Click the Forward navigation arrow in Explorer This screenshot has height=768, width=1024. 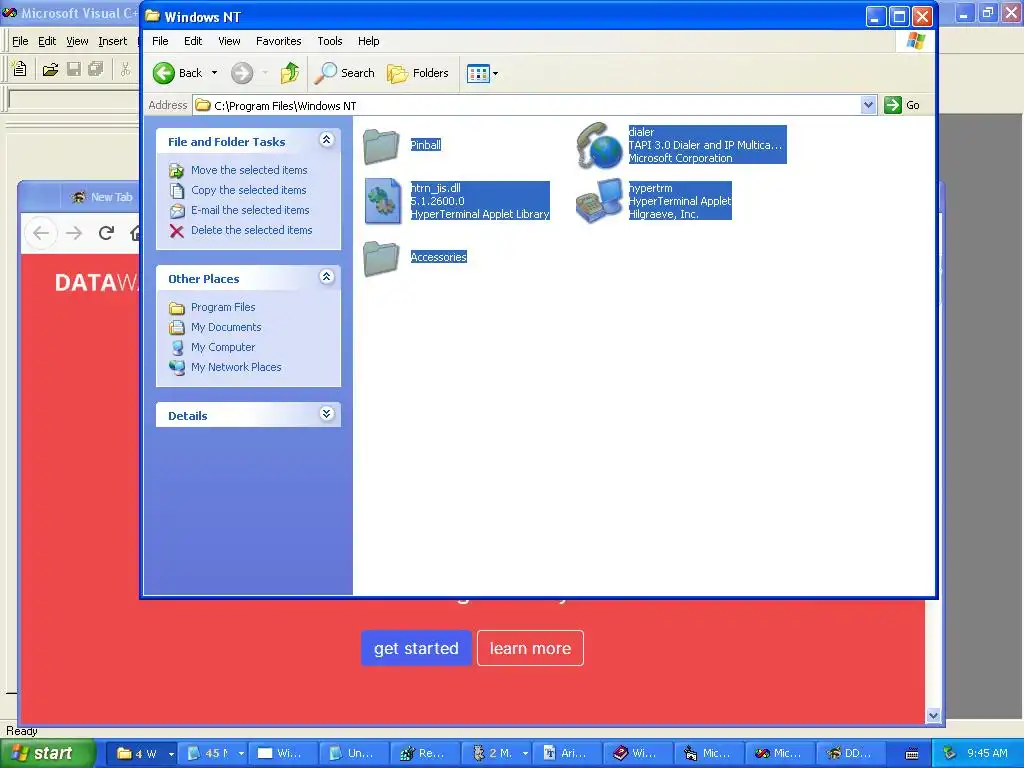tap(242, 73)
